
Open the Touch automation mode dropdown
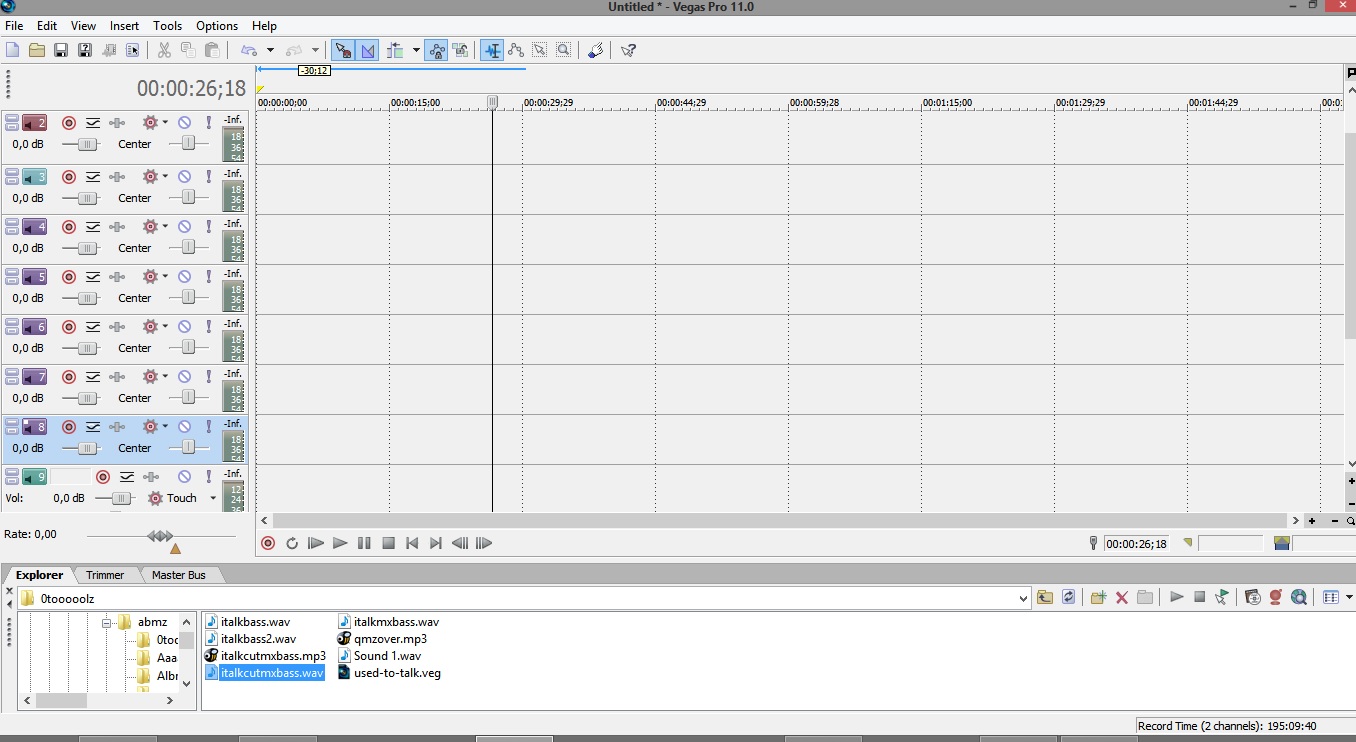213,498
